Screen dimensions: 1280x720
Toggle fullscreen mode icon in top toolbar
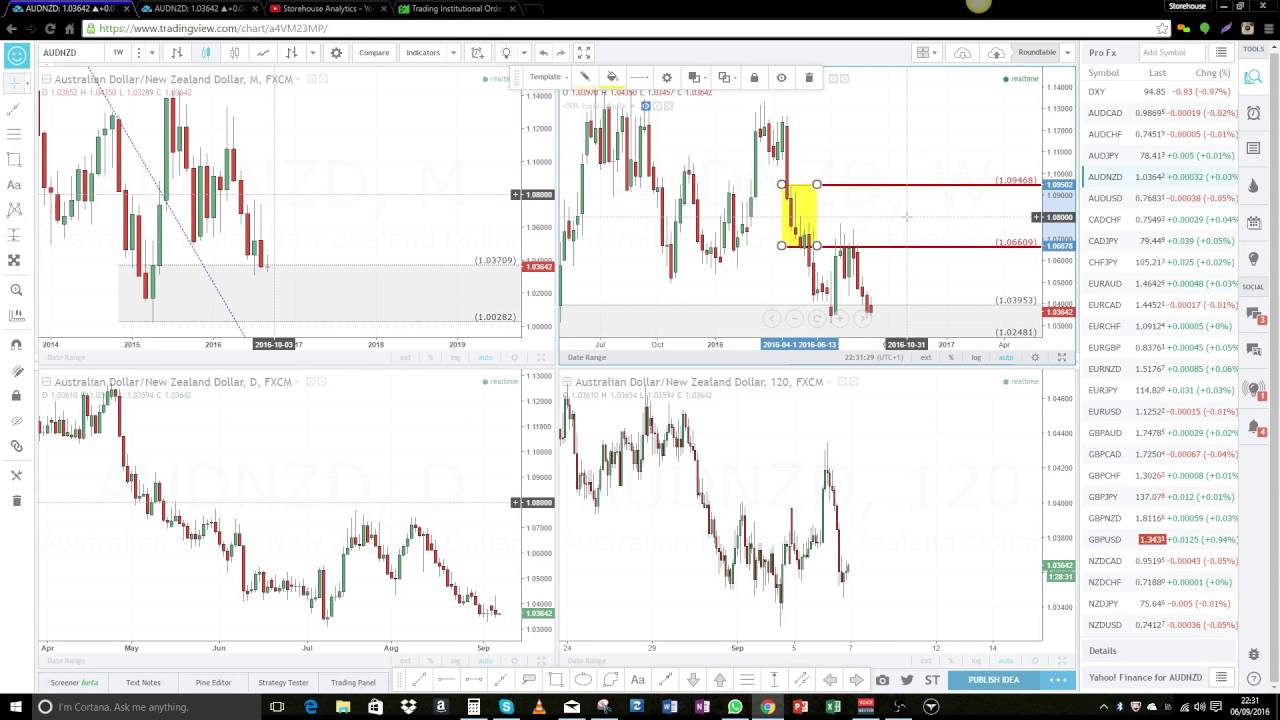584,52
